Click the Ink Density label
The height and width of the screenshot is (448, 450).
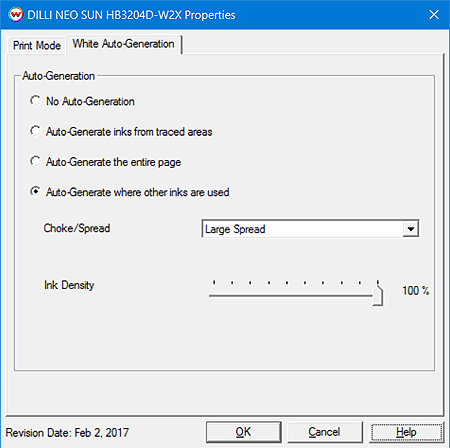coord(69,285)
